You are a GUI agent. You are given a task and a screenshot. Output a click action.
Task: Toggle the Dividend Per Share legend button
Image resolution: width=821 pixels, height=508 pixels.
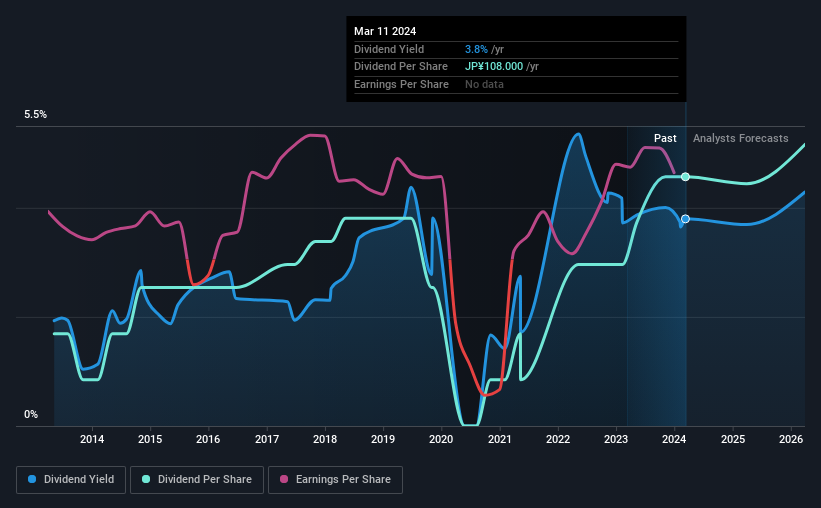coord(197,480)
